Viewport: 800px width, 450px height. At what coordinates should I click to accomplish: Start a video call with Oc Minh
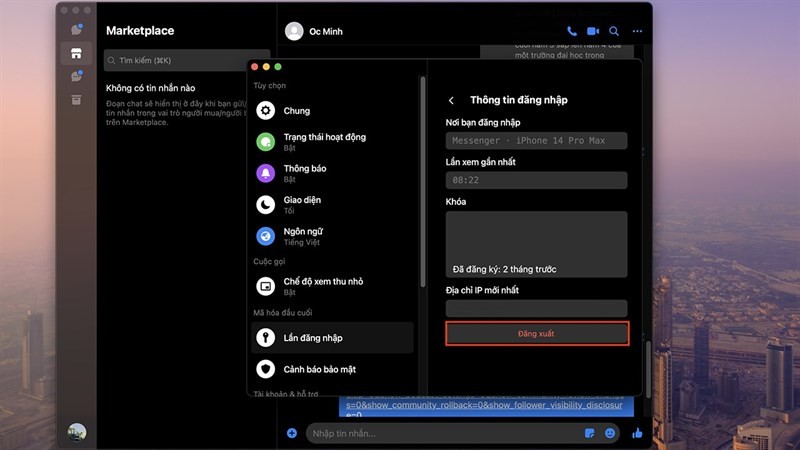593,31
